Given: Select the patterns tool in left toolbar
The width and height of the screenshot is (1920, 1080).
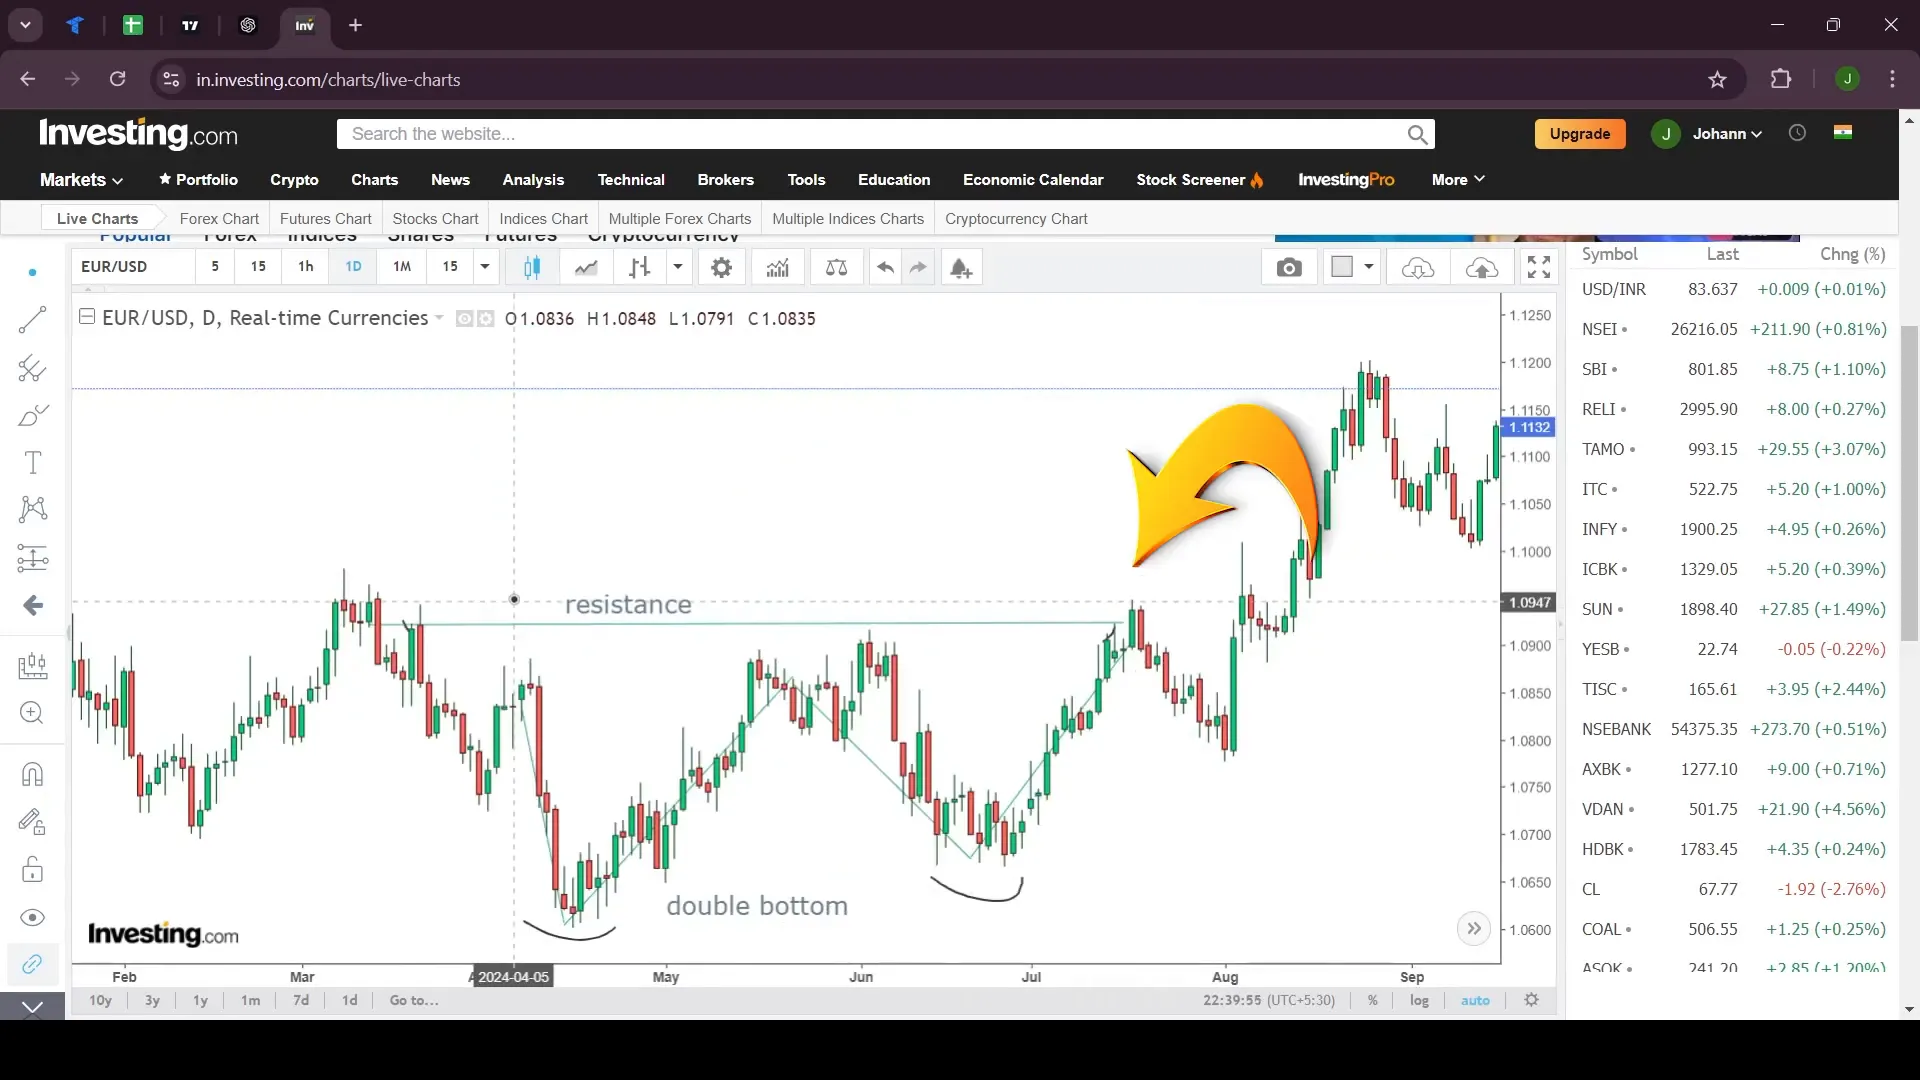Looking at the screenshot, I should (32, 509).
